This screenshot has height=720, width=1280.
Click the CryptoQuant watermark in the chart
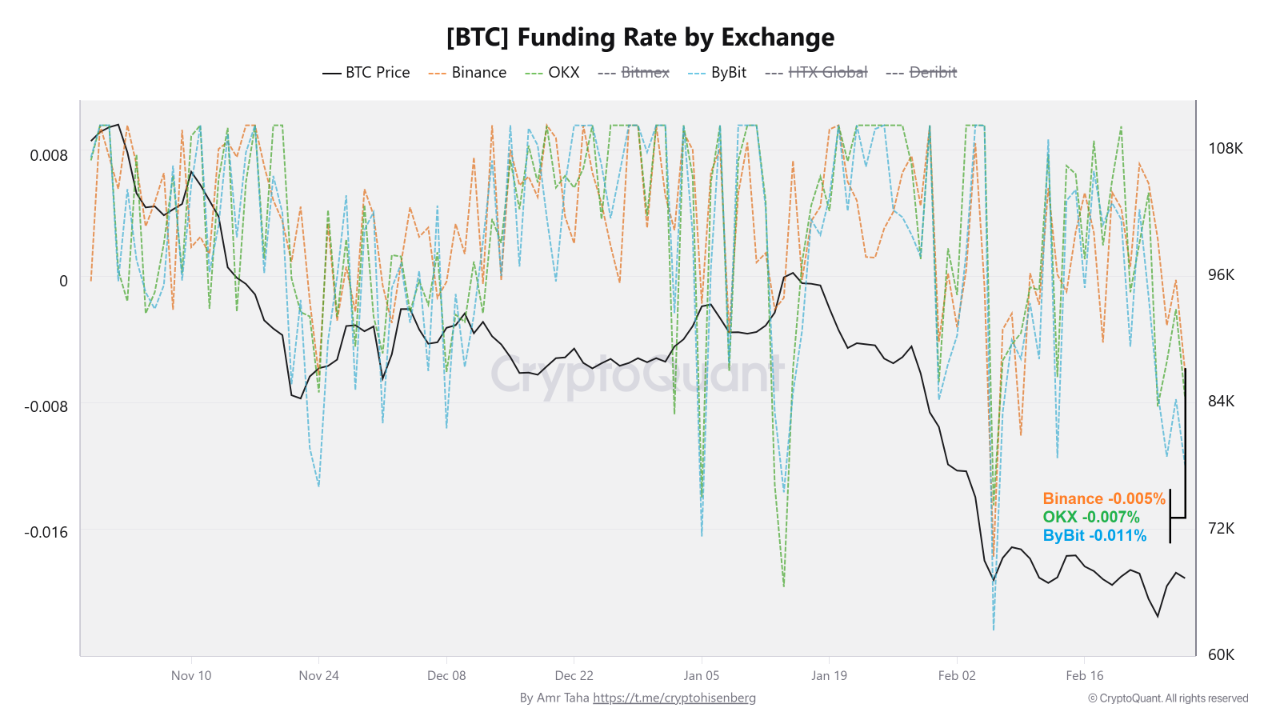click(x=634, y=375)
